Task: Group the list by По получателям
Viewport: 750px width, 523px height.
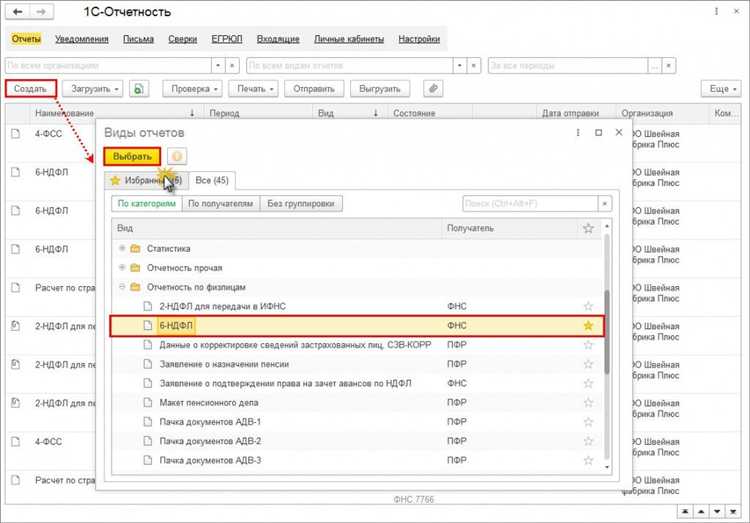Action: coord(221,204)
